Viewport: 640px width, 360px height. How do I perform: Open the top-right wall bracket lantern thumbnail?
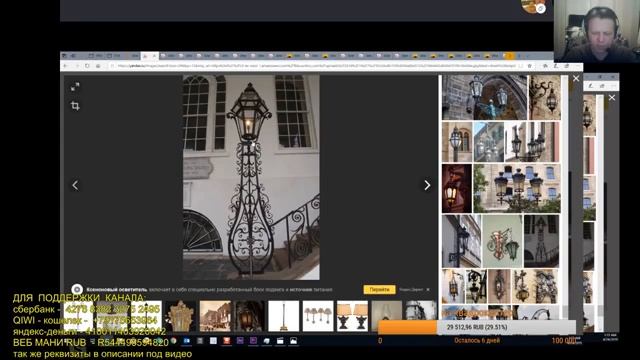pyautogui.click(x=545, y=97)
